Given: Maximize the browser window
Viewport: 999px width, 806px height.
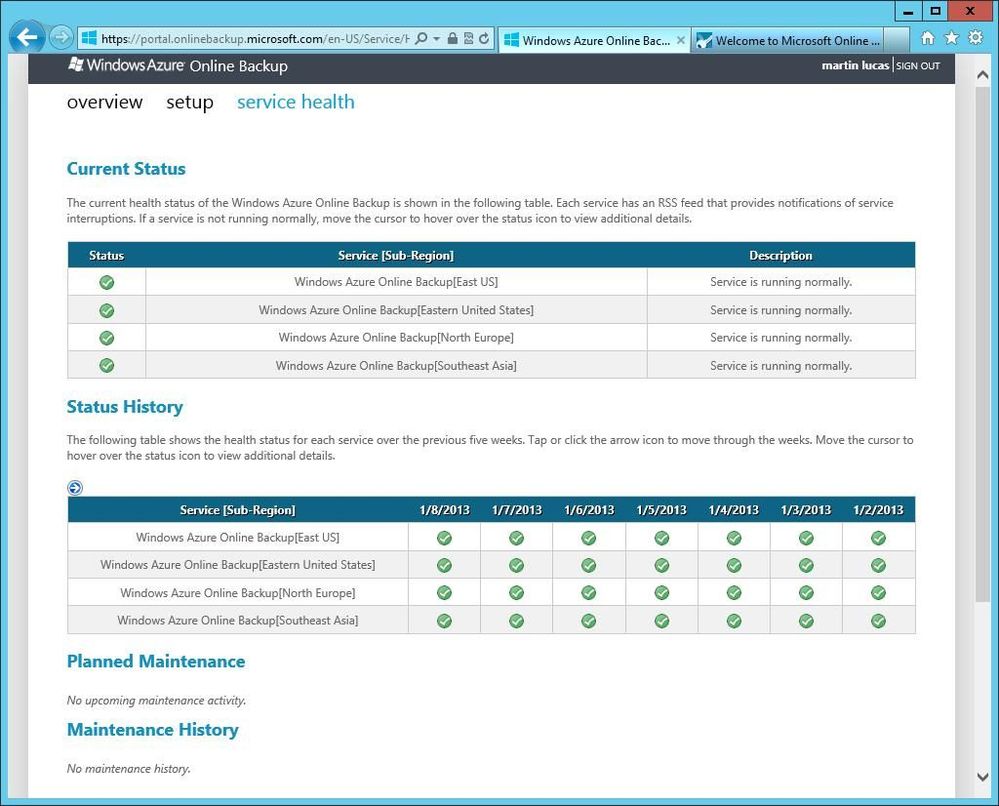Looking at the screenshot, I should tap(935, 11).
